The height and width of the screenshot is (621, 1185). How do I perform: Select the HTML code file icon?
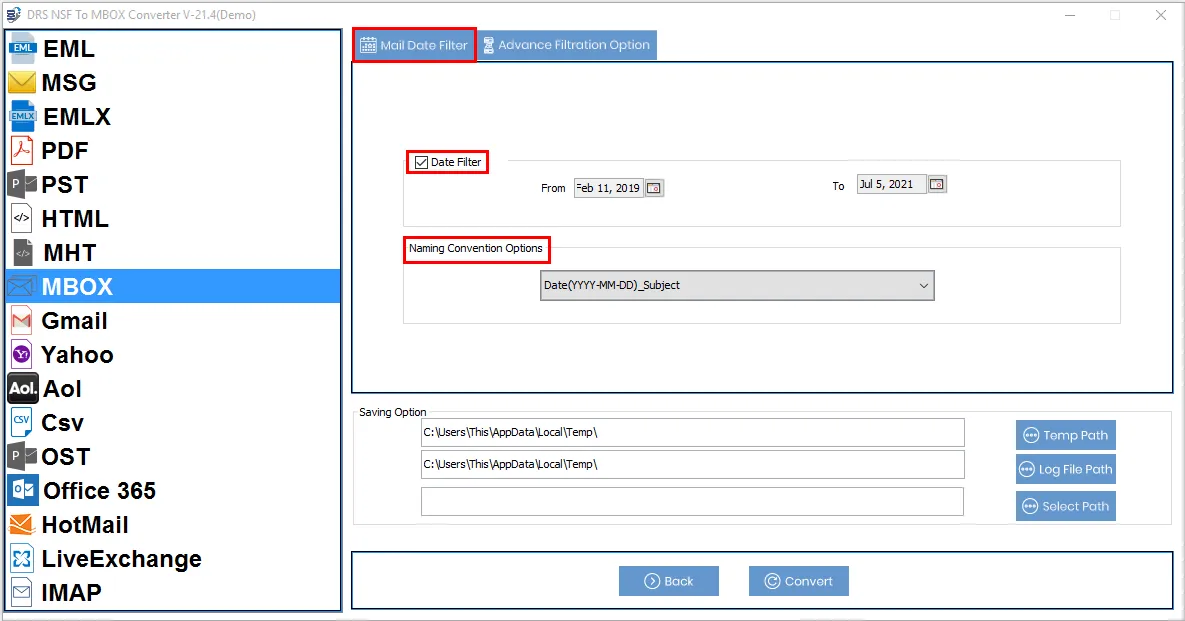(x=22, y=218)
